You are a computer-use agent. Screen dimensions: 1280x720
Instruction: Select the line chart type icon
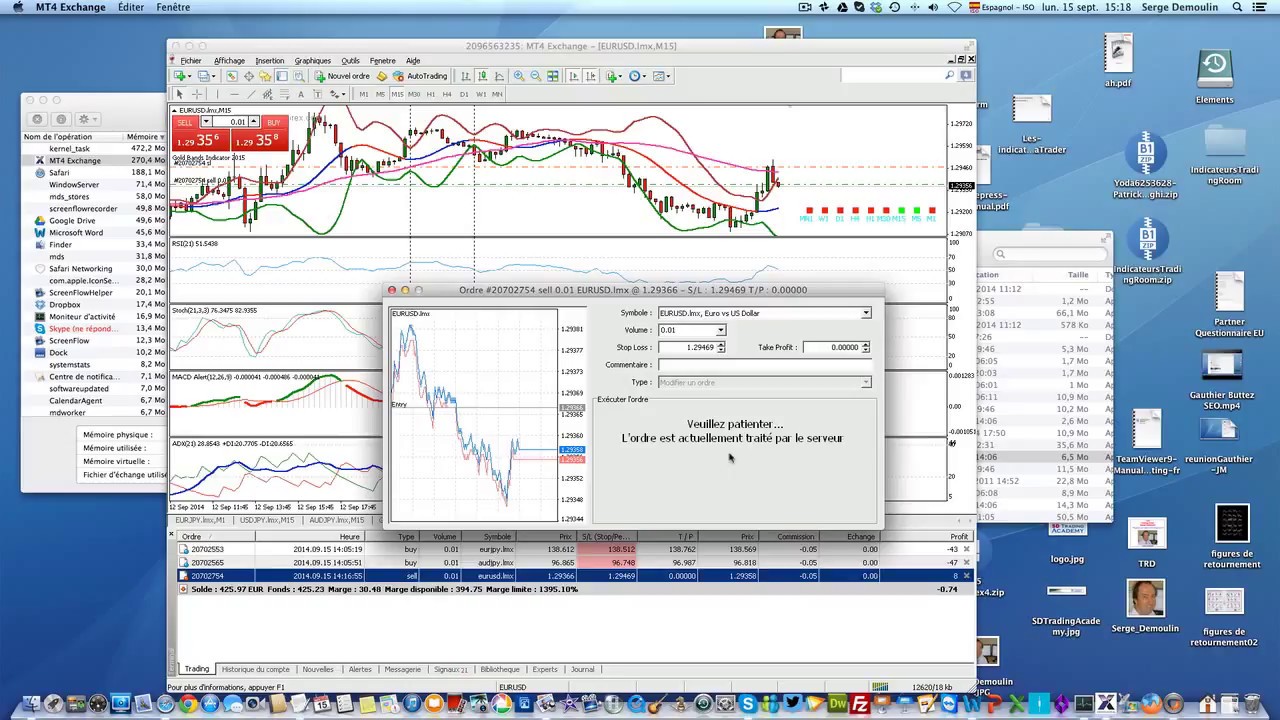tap(499, 76)
